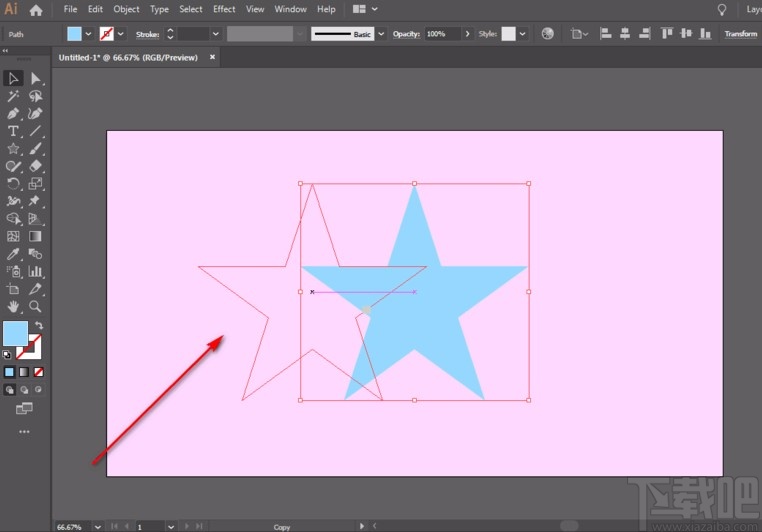Select the Line Segment tool
This screenshot has width=762, height=532.
(35, 131)
